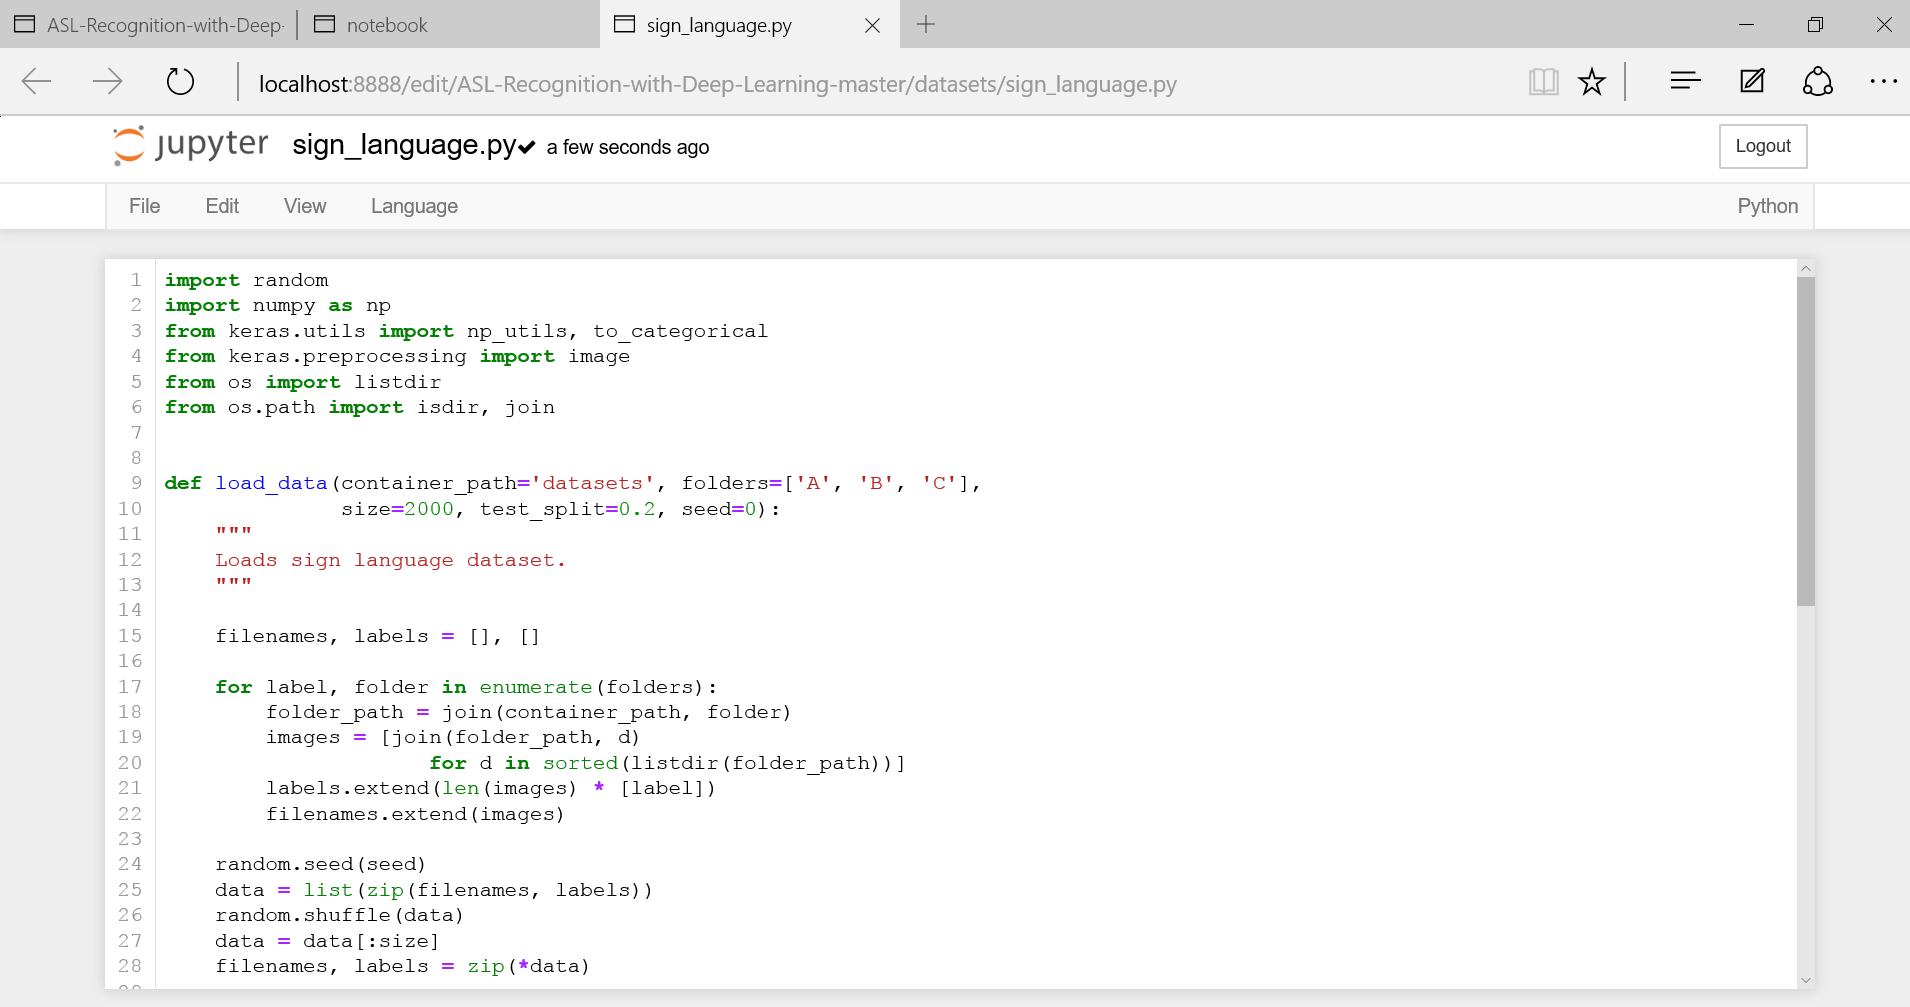Open the File menu

tap(143, 206)
